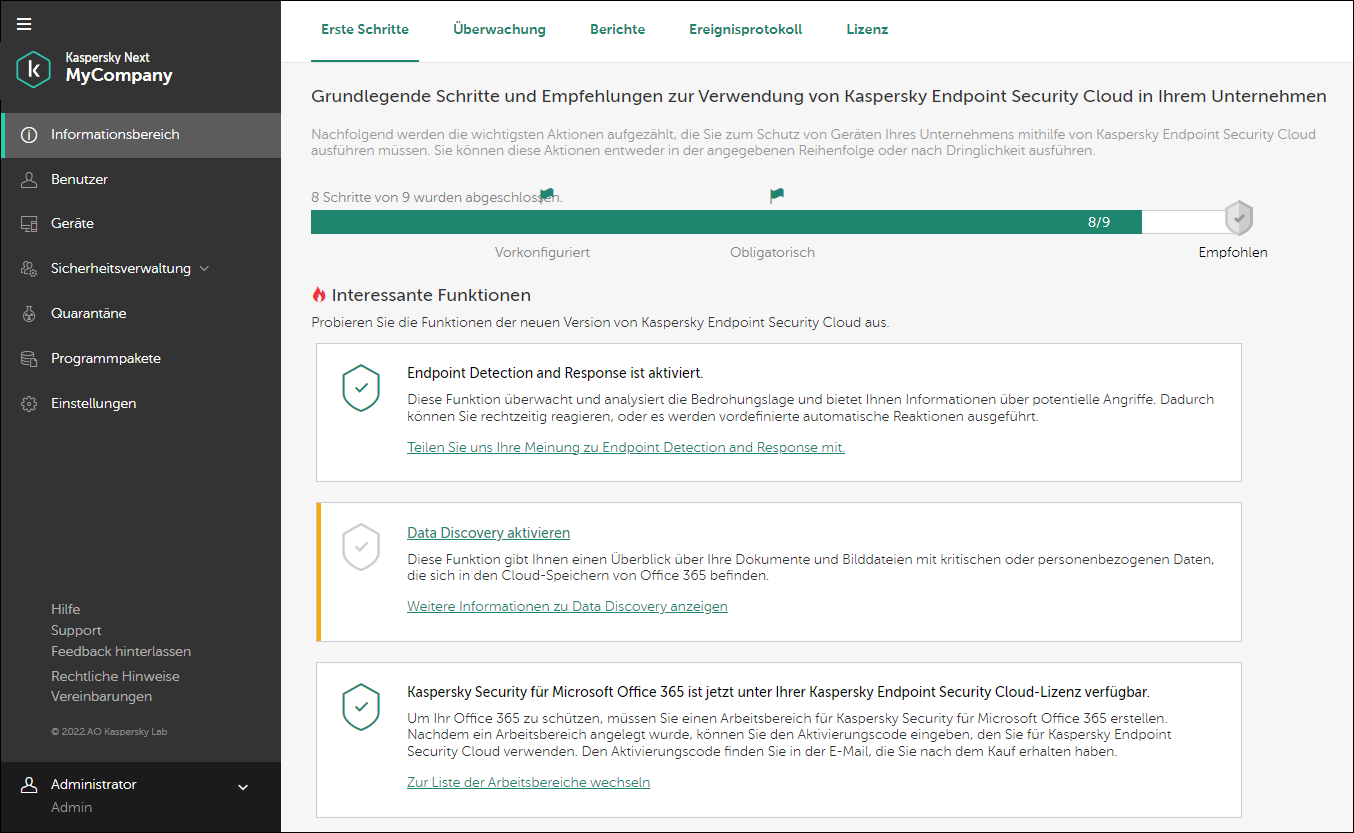Click the Administrator name in sidebar footer
The image size is (1354, 833).
click(x=94, y=785)
